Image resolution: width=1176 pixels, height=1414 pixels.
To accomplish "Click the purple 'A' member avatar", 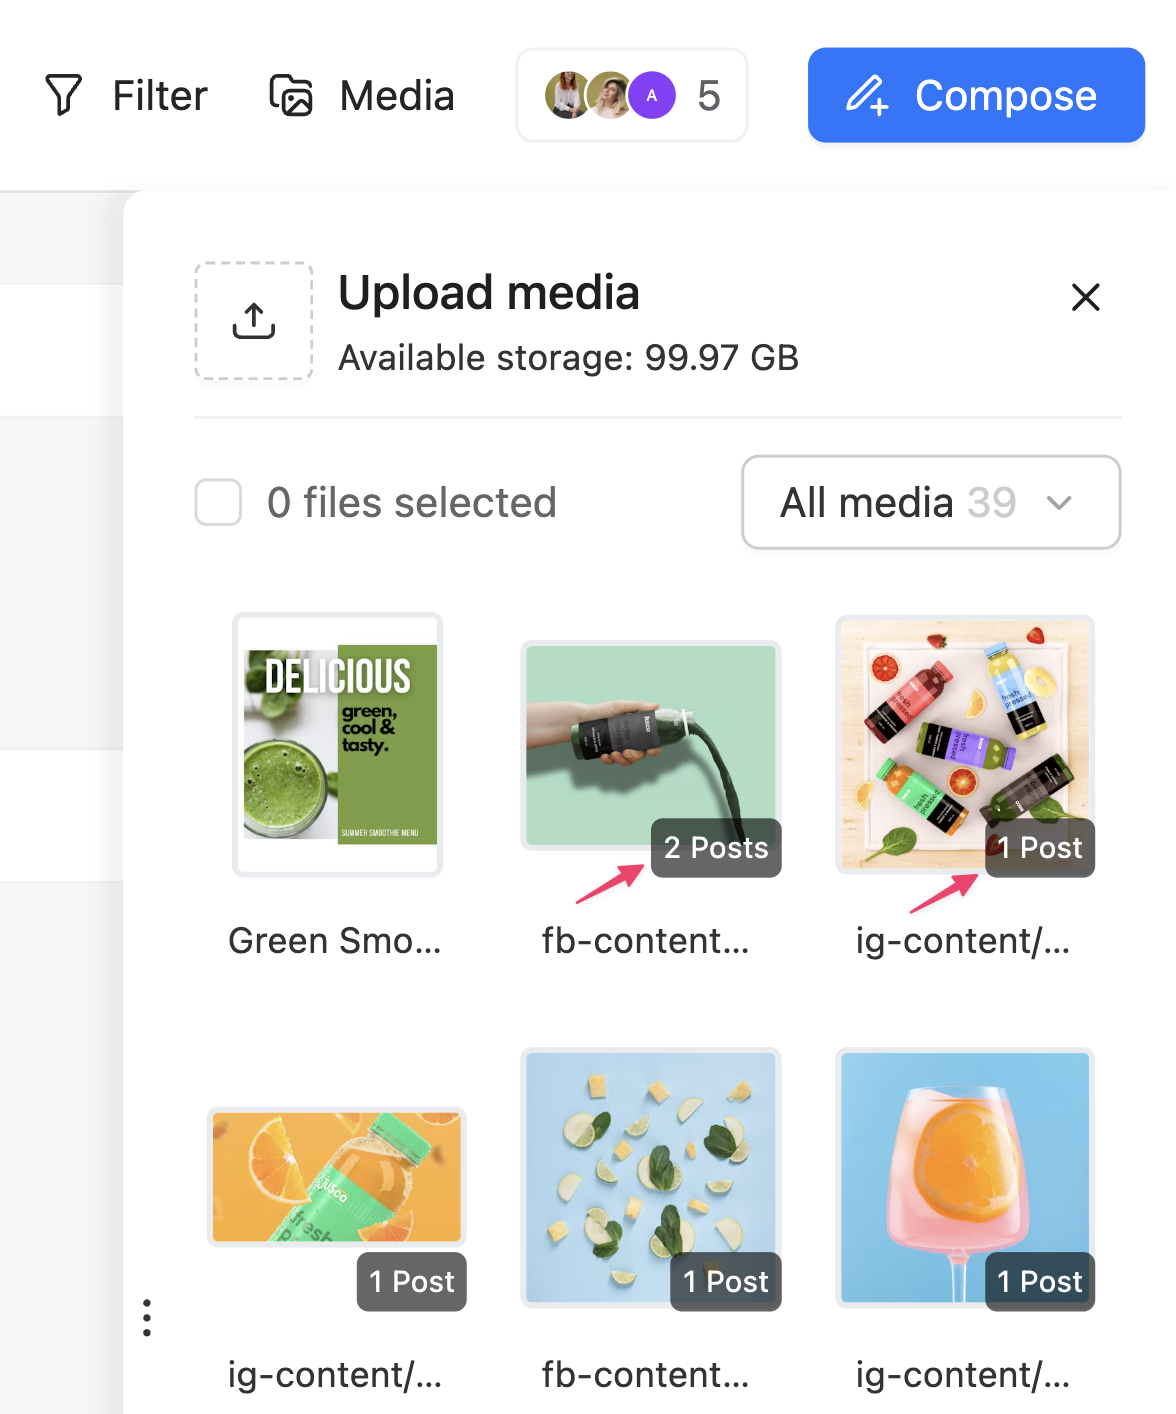I will click(652, 96).
